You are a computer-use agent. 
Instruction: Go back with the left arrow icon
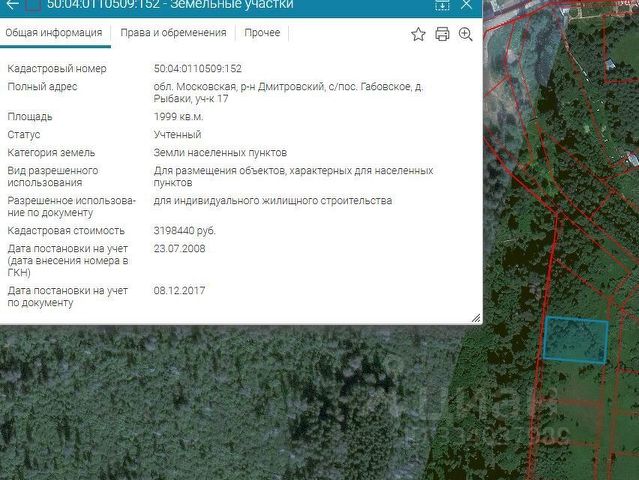pyautogui.click(x=12, y=4)
